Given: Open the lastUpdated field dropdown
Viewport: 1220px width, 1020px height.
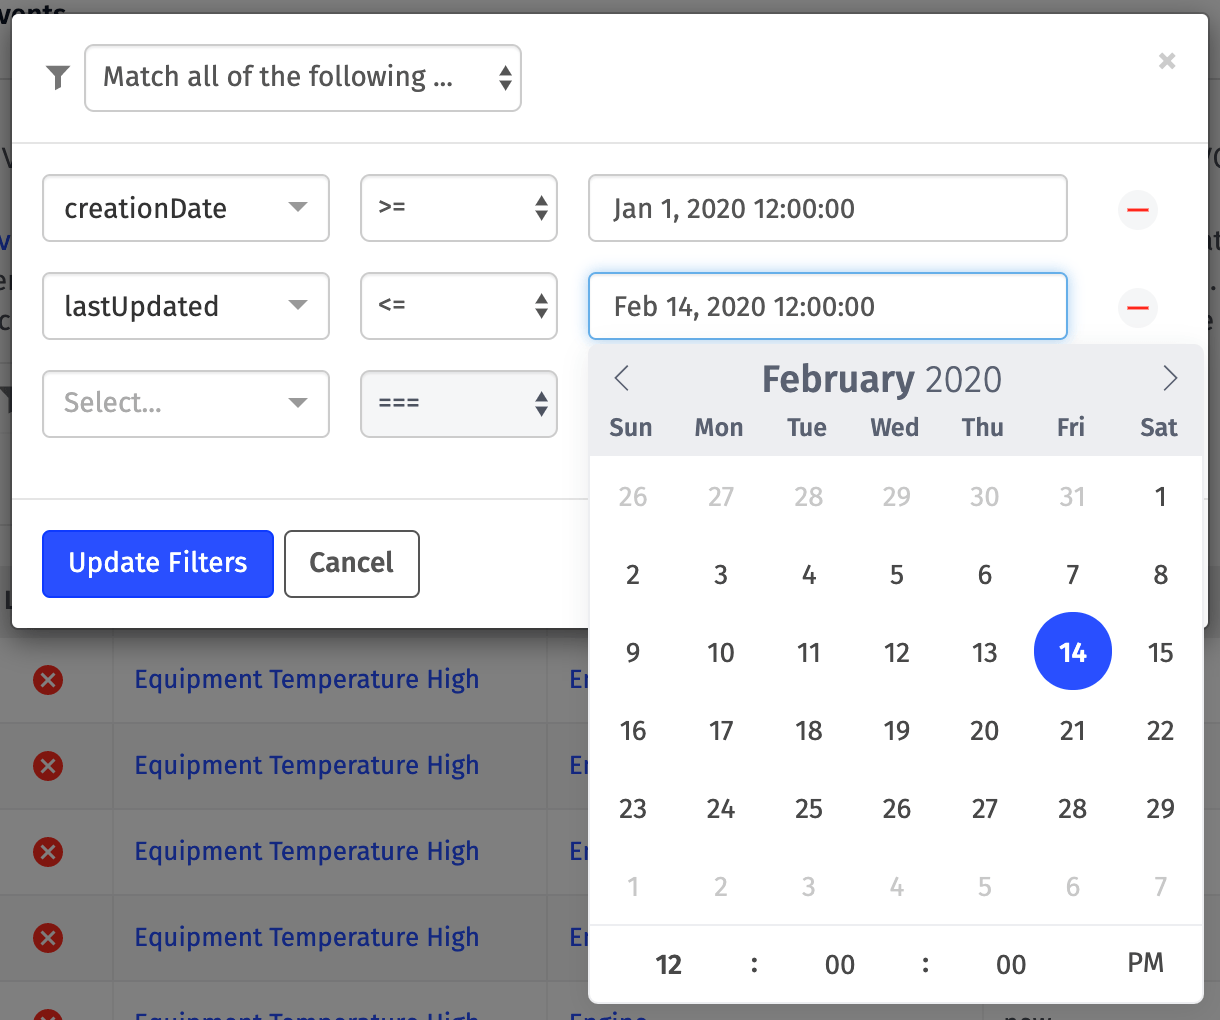Looking at the screenshot, I should pos(186,306).
